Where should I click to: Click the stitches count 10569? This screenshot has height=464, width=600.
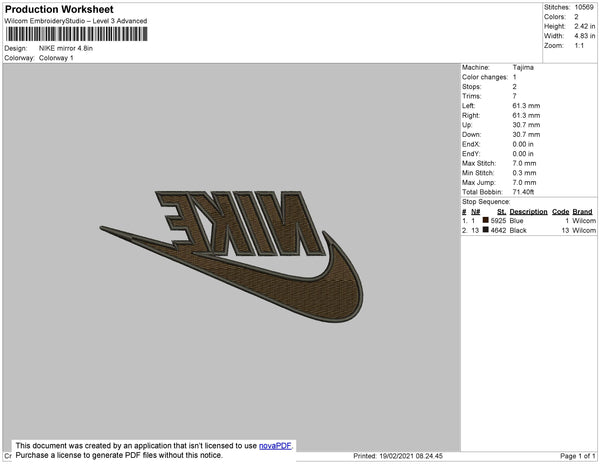pos(584,7)
